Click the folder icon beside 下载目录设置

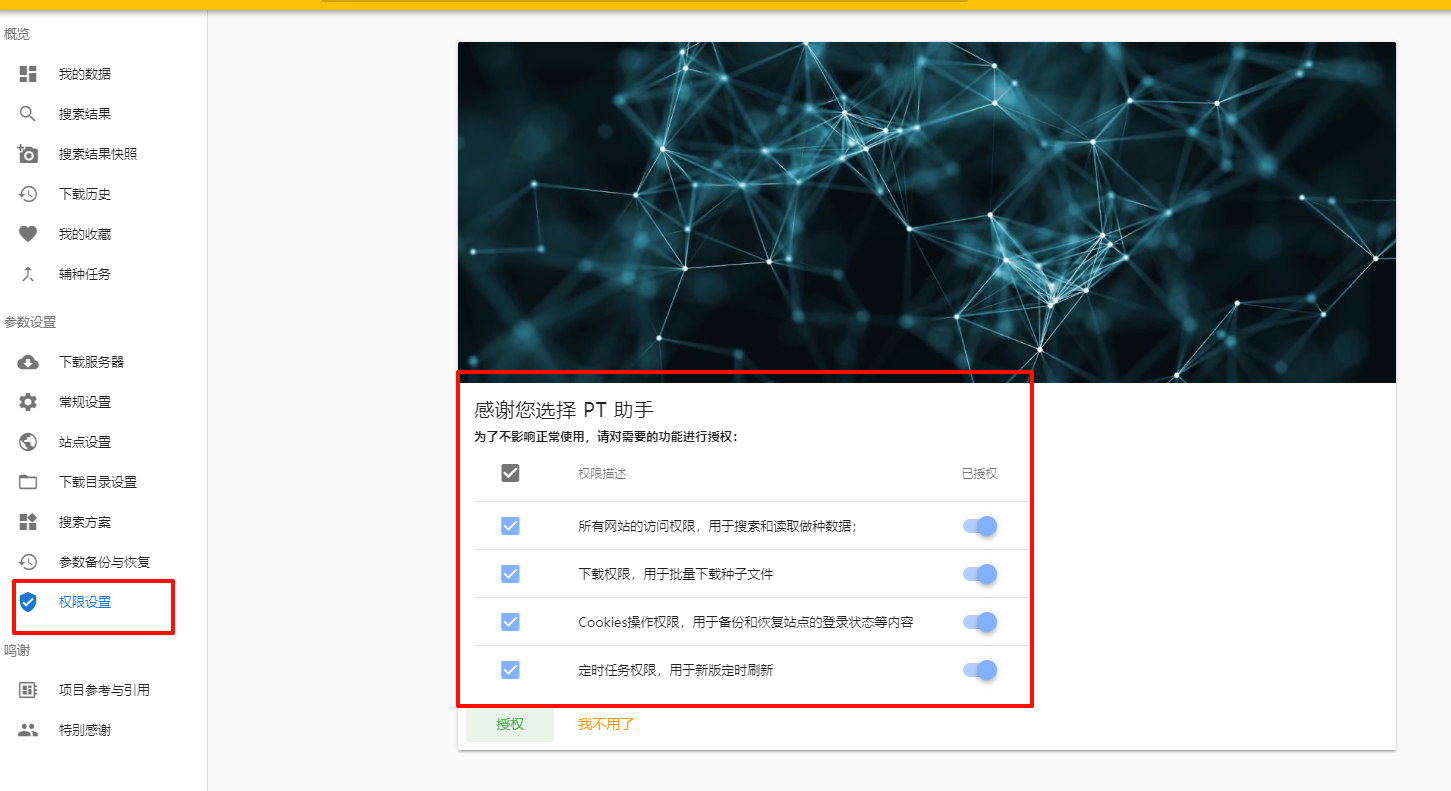coord(28,482)
